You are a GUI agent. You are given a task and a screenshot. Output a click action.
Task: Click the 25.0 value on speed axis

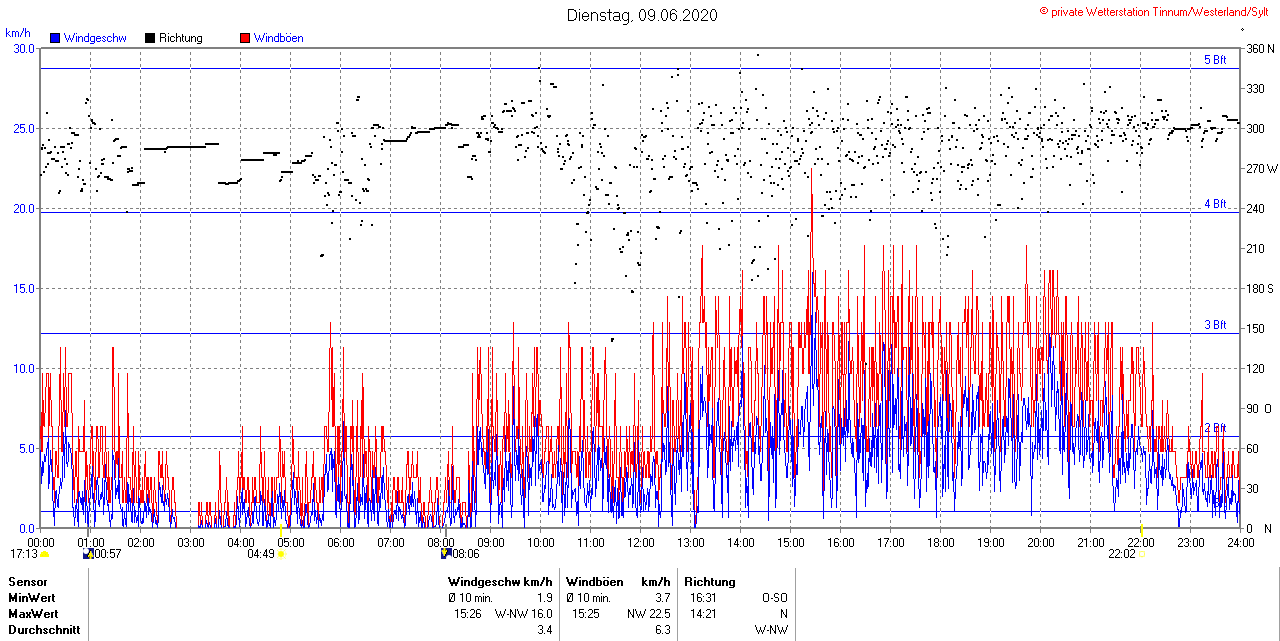(23, 128)
